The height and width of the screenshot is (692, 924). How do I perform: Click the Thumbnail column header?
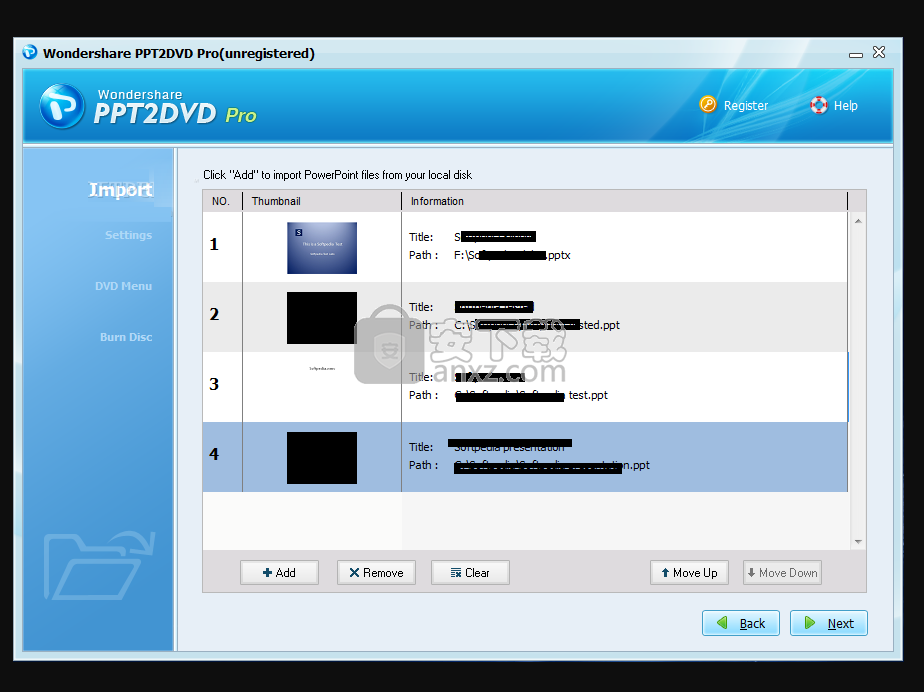tap(322, 201)
